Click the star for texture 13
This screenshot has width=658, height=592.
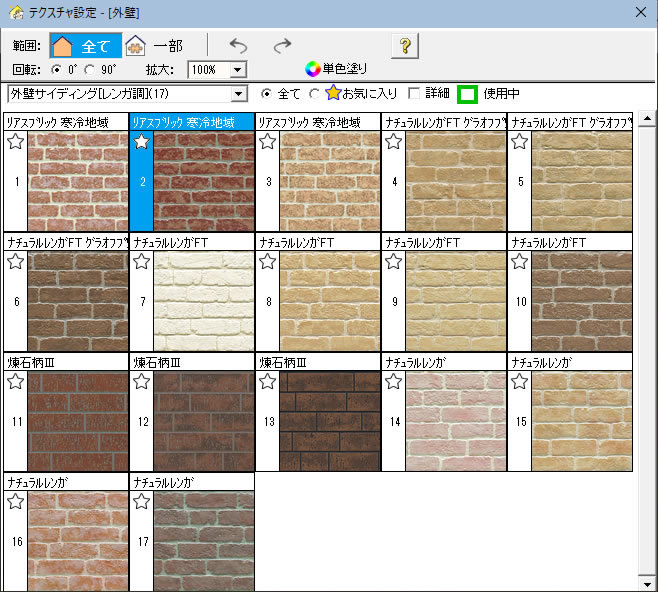click(267, 381)
